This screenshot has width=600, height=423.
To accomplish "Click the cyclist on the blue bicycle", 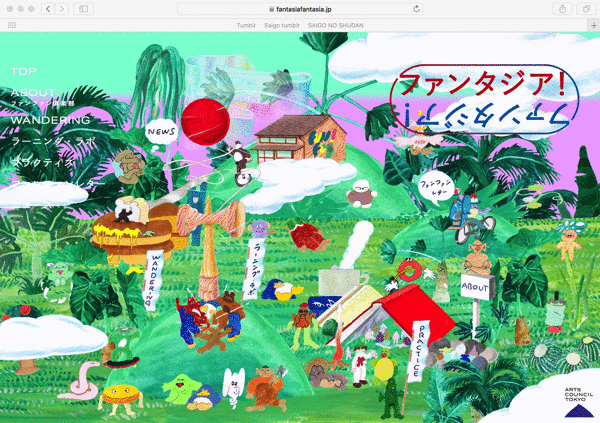I will click(x=470, y=218).
